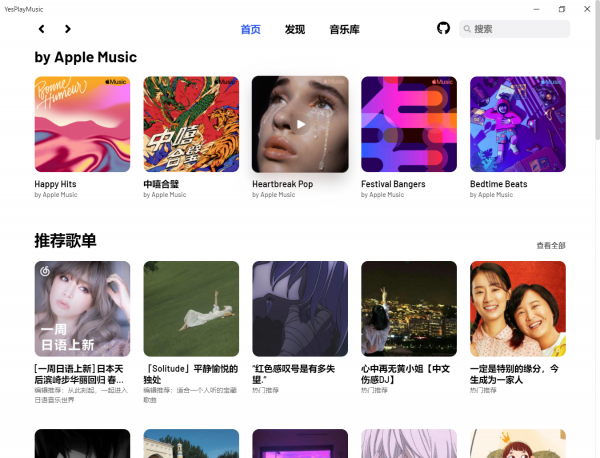Open title 心中再无黄小姐【中文伤感DJ】

[x=406, y=374]
